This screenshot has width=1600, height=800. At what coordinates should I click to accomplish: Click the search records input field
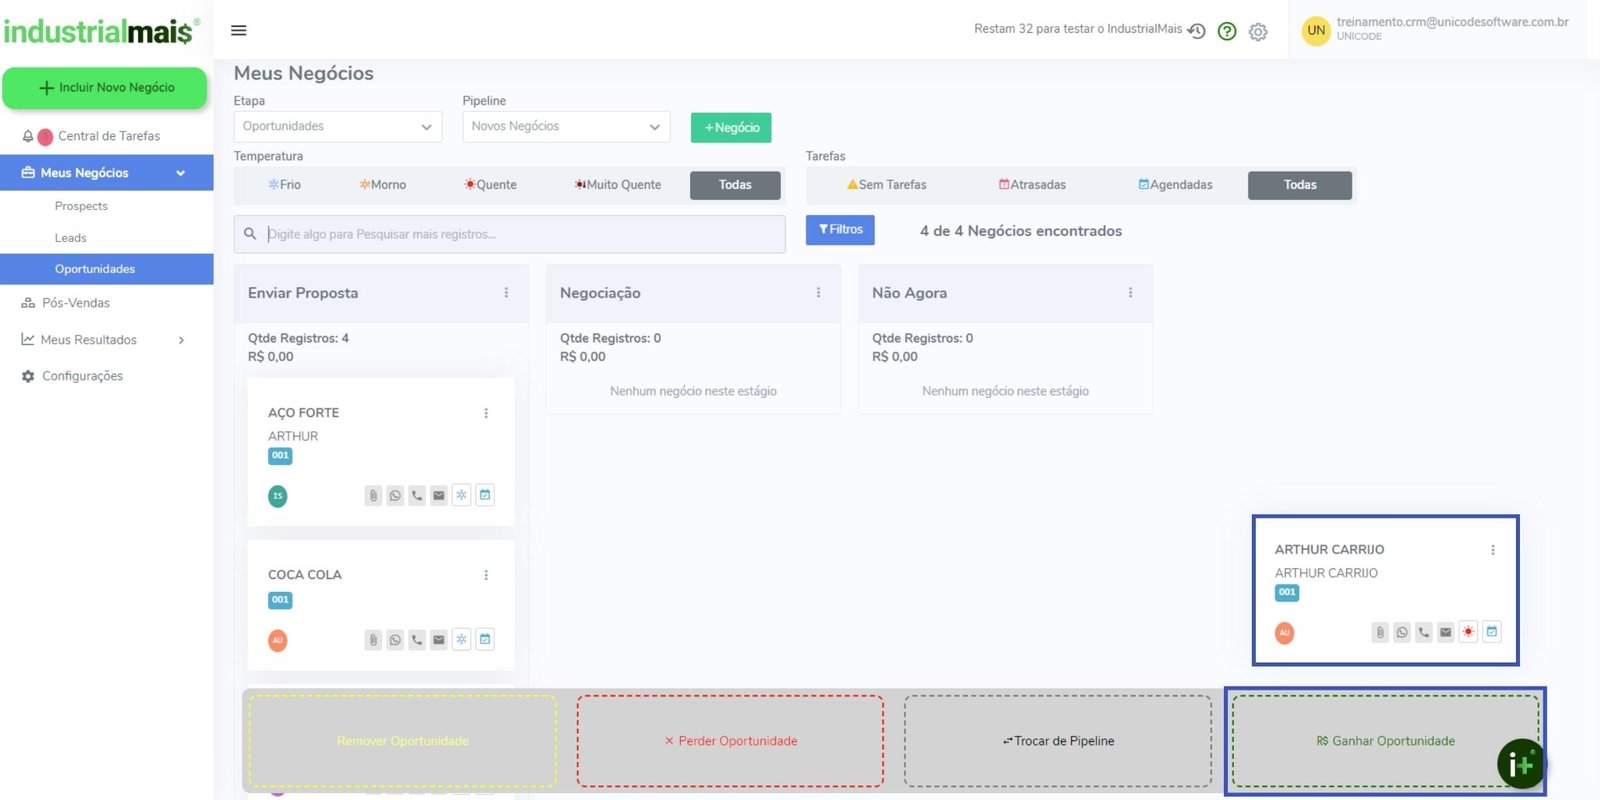click(x=520, y=234)
